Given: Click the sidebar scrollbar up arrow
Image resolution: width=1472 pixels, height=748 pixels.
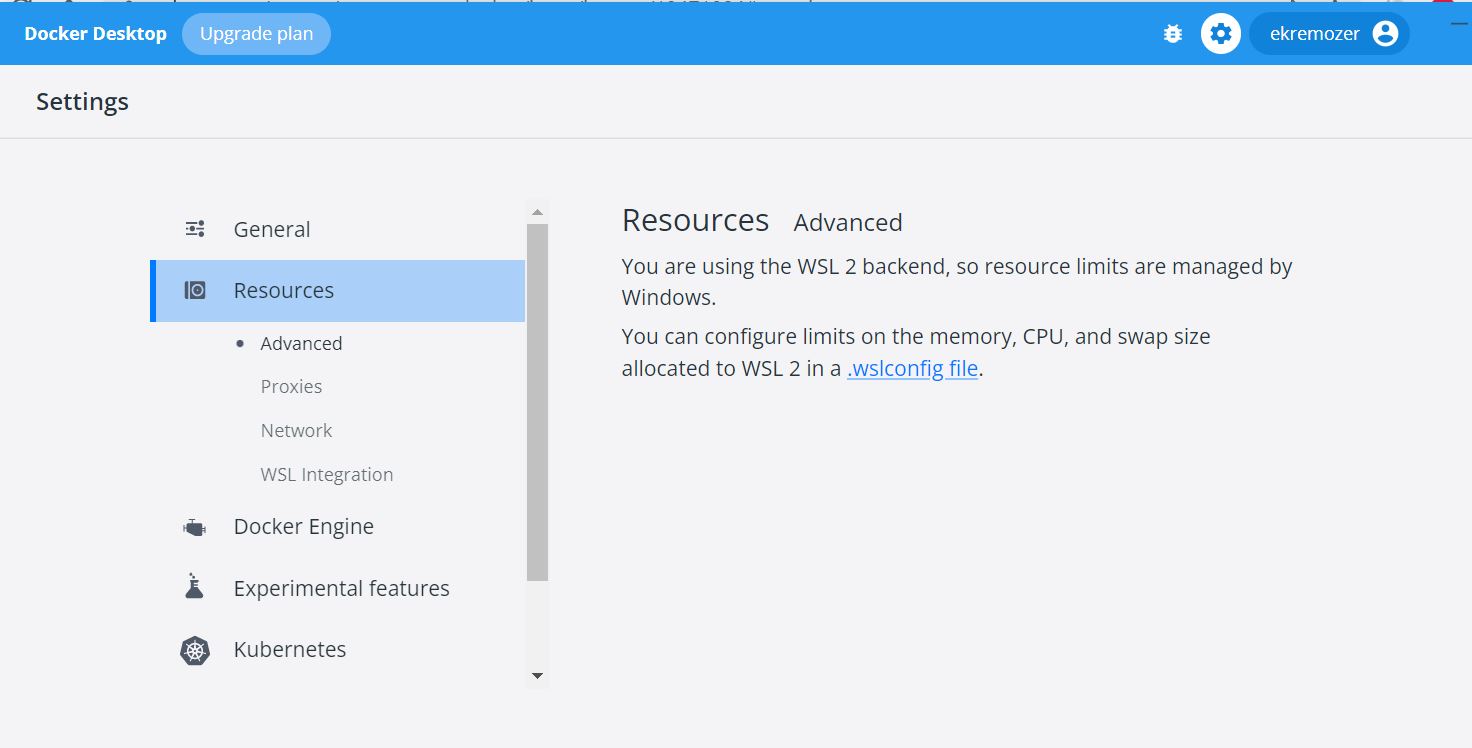Looking at the screenshot, I should click(537, 212).
